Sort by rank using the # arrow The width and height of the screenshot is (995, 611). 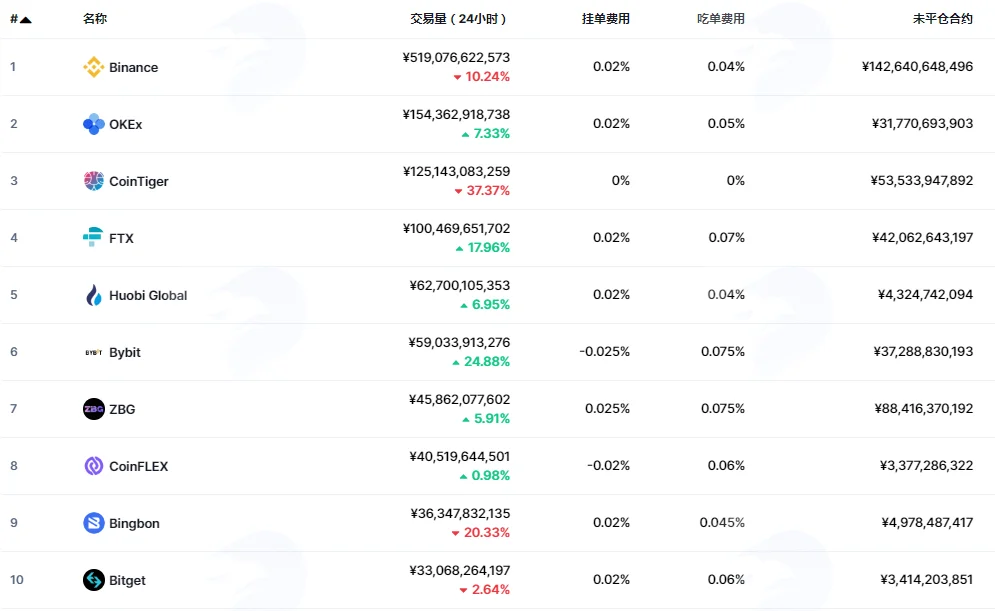[x=20, y=19]
